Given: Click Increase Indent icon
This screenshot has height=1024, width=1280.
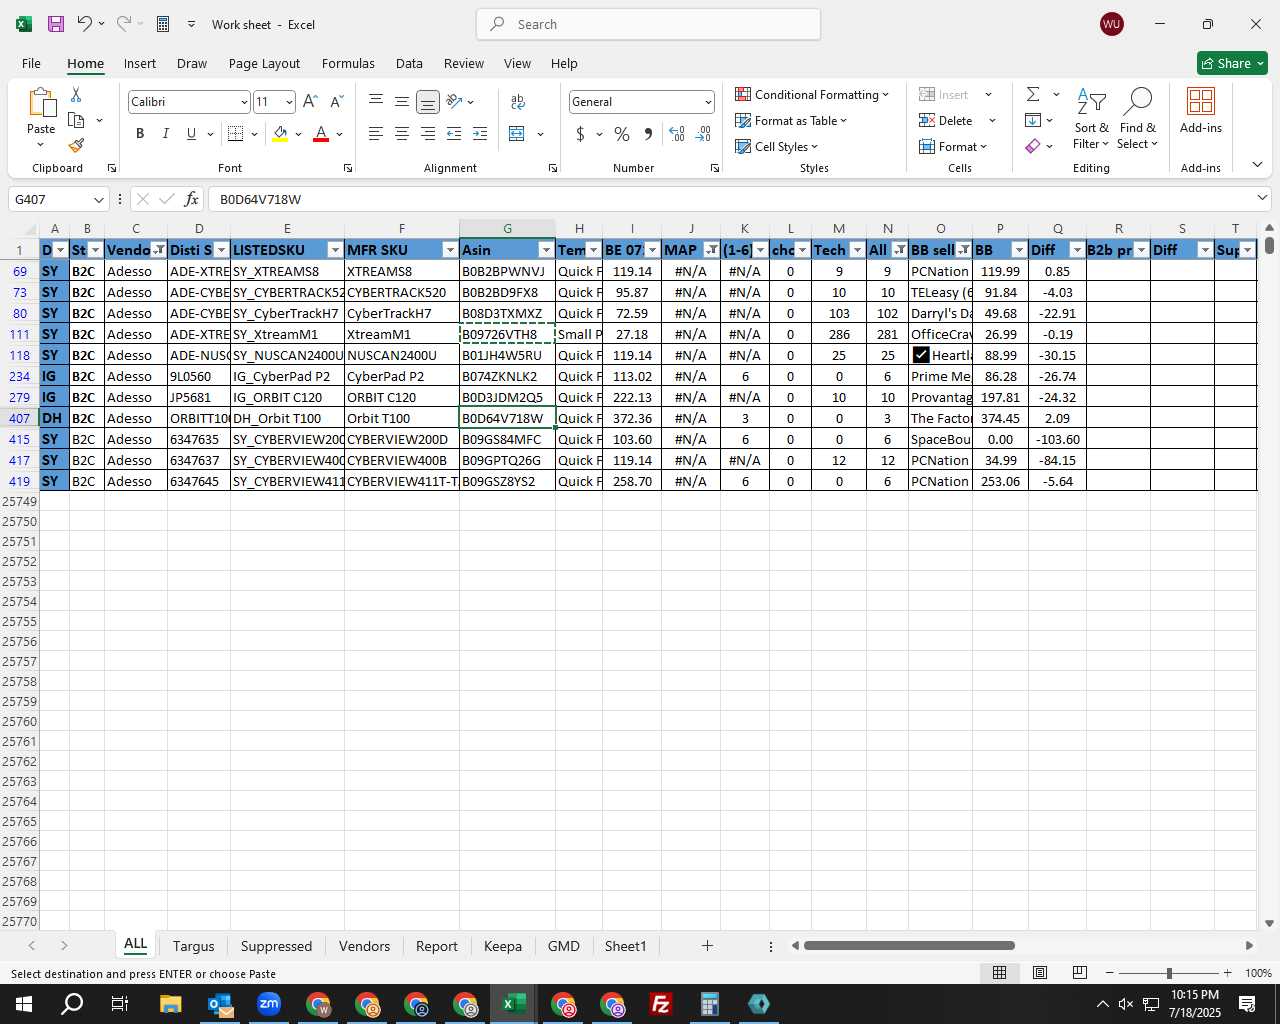Looking at the screenshot, I should [x=480, y=133].
